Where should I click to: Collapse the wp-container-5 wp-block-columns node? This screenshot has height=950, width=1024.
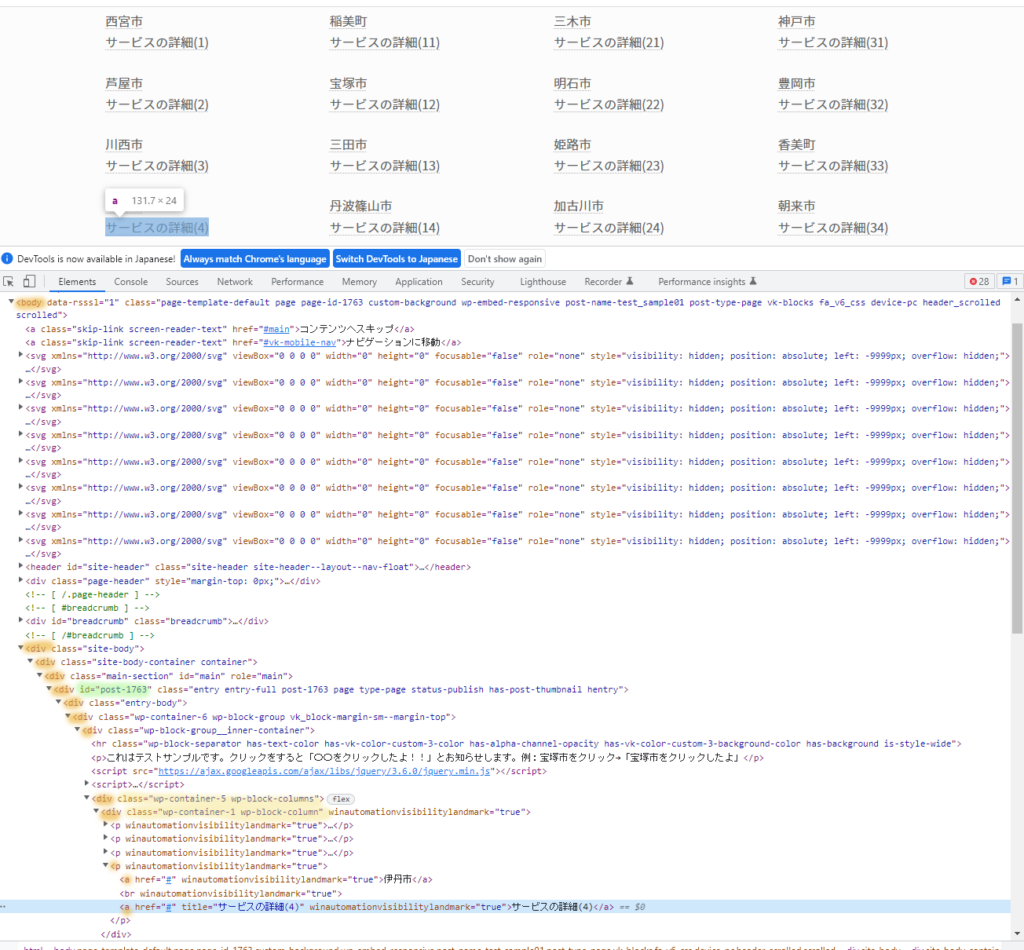(86, 798)
